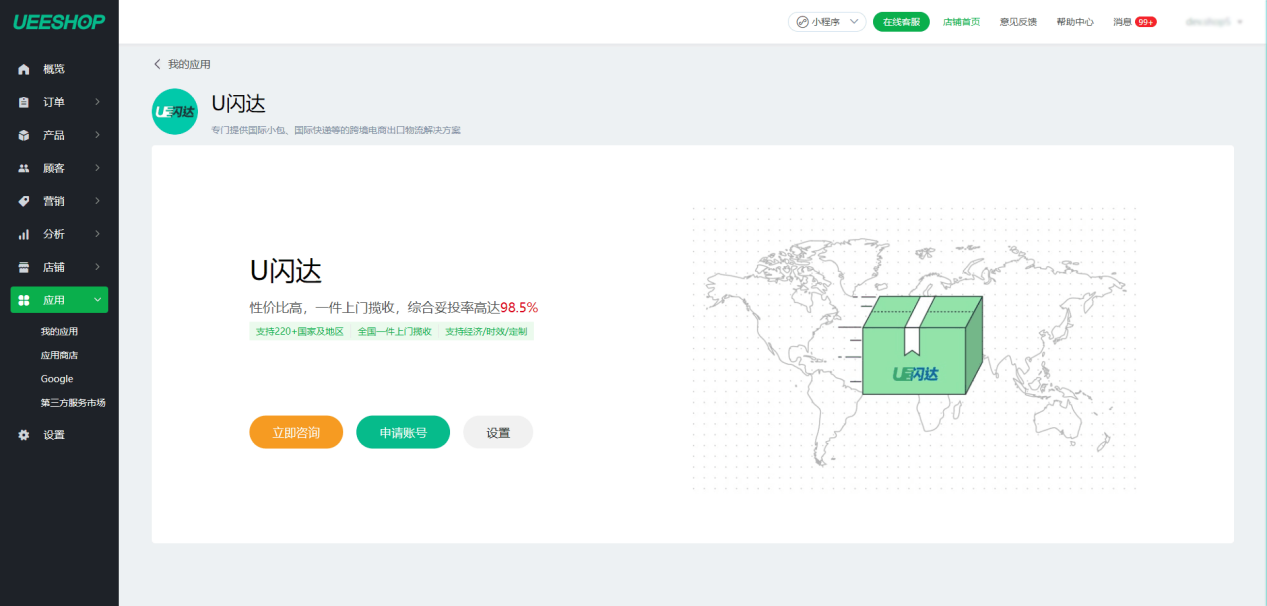The height and width of the screenshot is (606, 1267).
Task: Click the 小程序 circular icon
Action: point(802,21)
